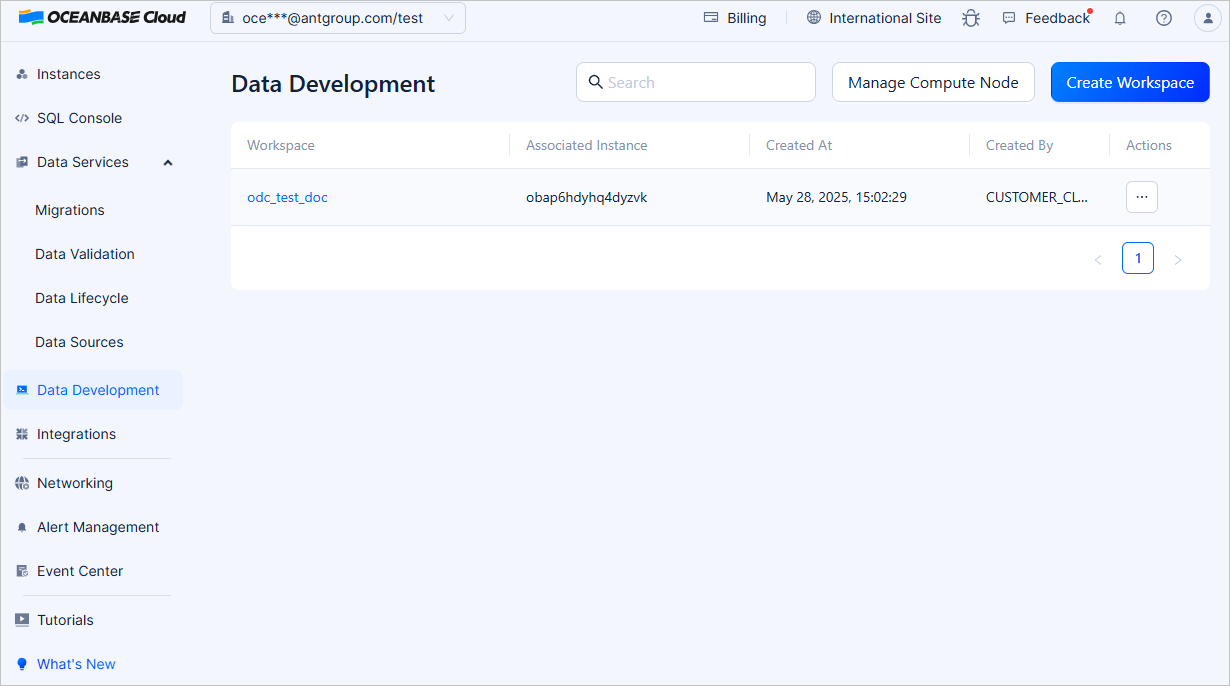Select page 1 in pagination
Viewport: 1230px width, 686px height.
[1137, 258]
